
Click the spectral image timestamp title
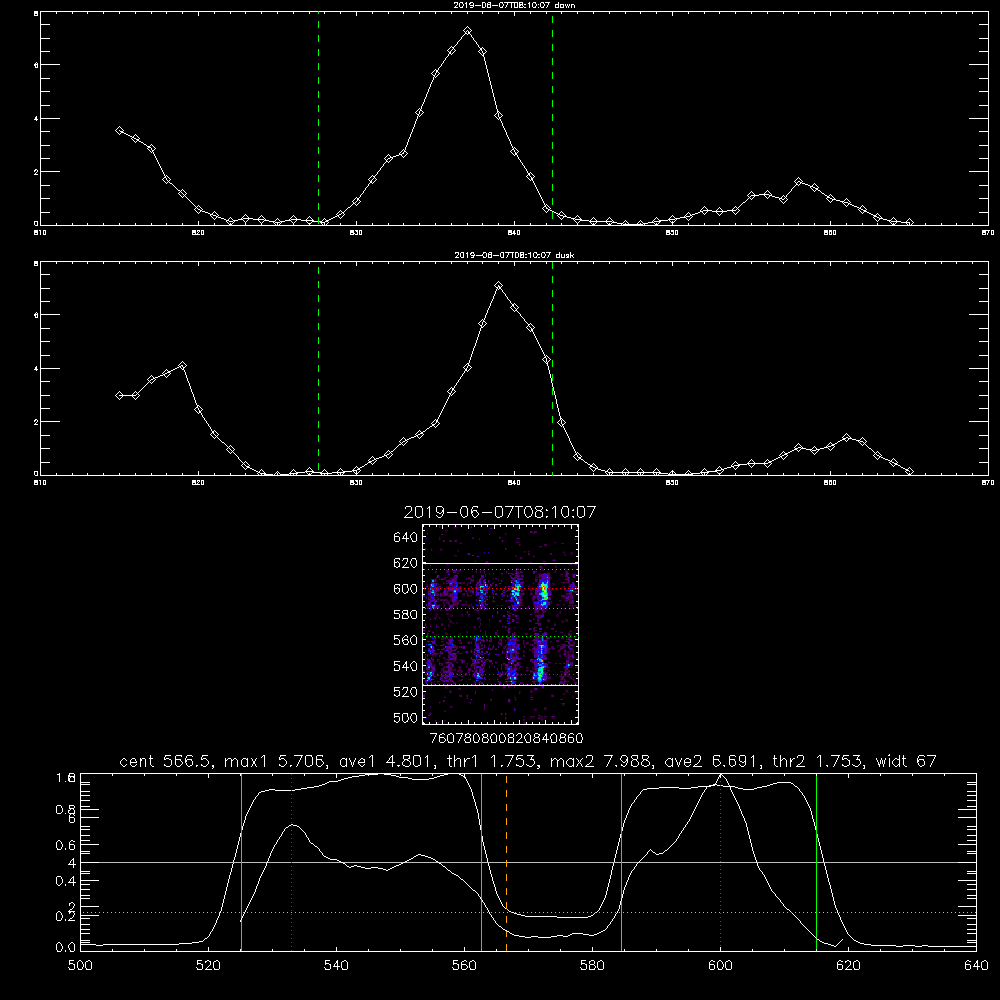click(x=500, y=512)
